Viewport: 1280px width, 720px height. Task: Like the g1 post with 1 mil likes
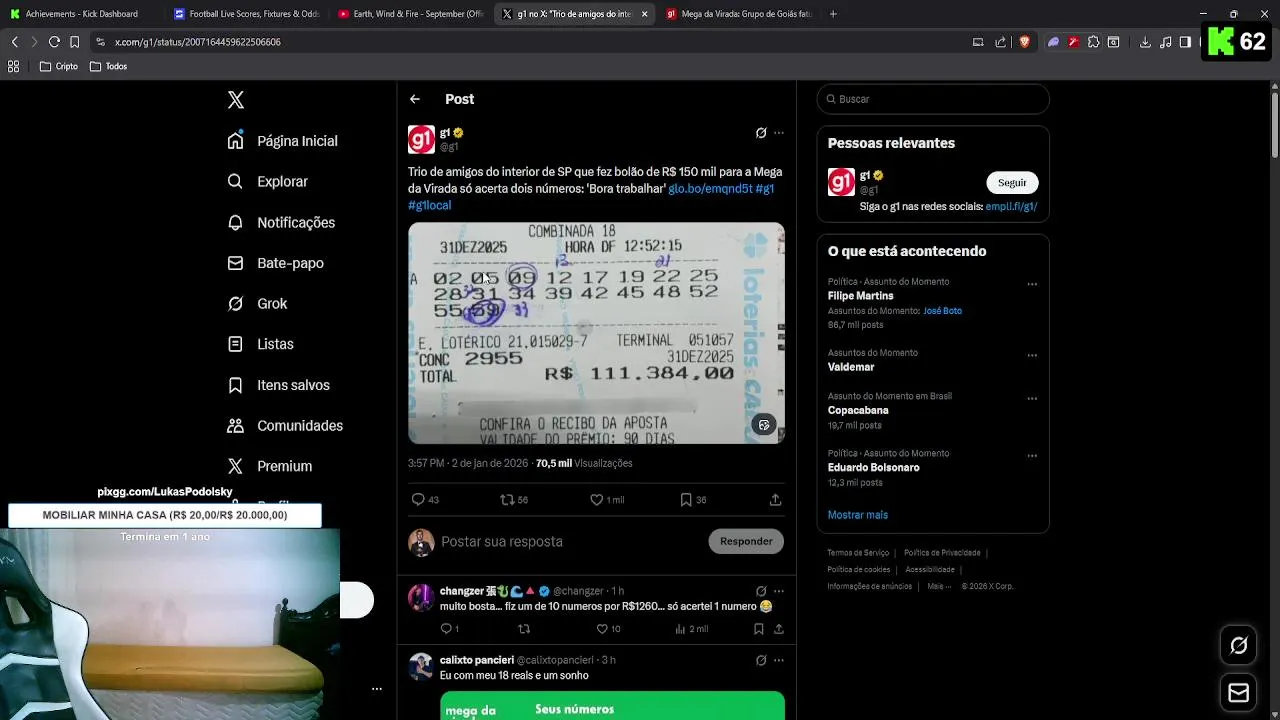(607, 500)
